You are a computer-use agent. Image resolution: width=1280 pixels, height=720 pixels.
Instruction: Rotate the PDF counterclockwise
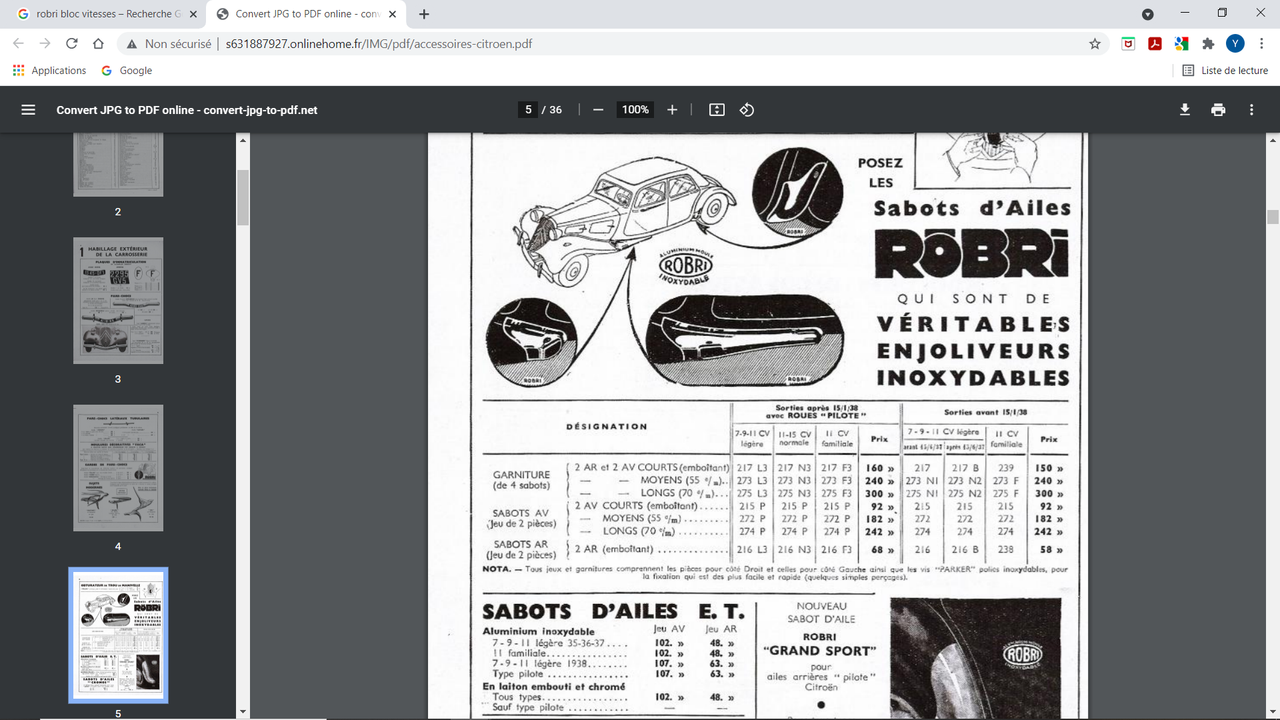point(747,110)
